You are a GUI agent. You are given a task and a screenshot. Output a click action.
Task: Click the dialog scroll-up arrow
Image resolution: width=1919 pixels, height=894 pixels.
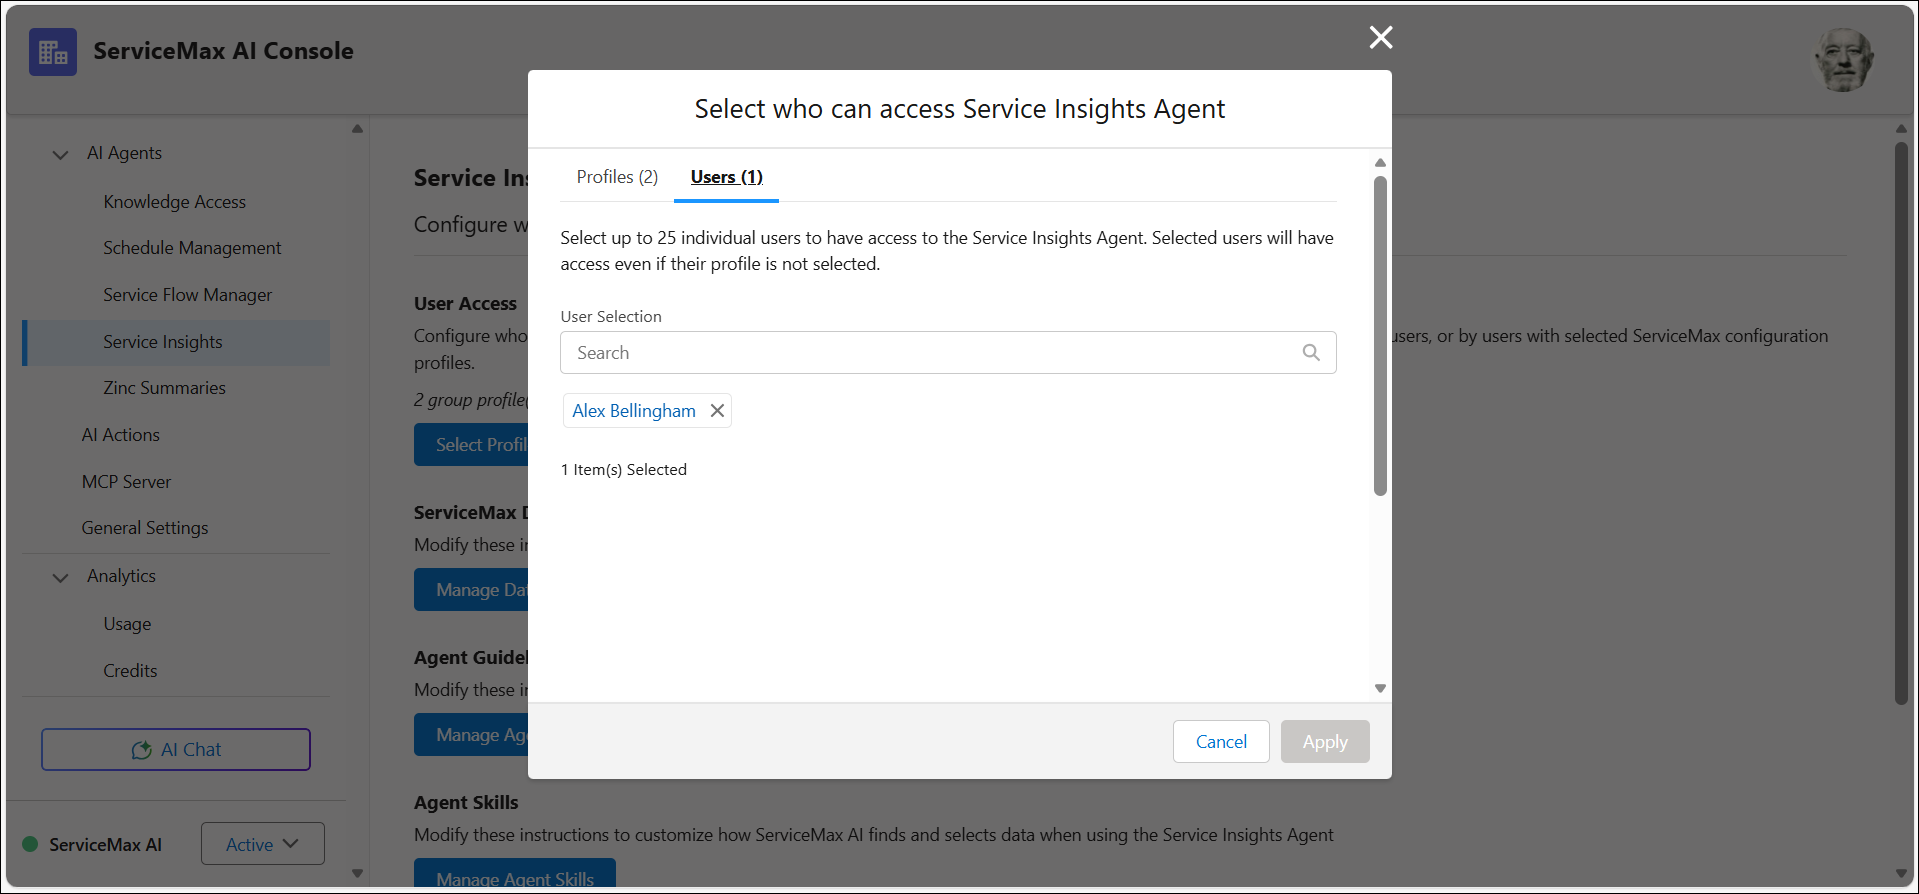[x=1380, y=162]
